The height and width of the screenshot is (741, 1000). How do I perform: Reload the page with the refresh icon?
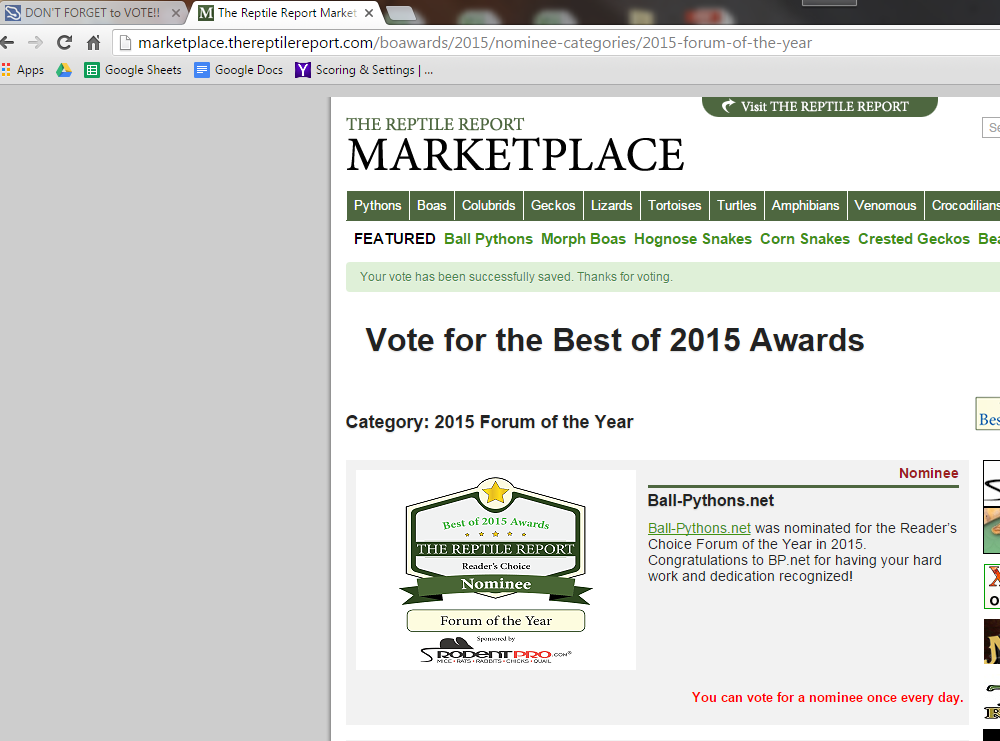(64, 43)
